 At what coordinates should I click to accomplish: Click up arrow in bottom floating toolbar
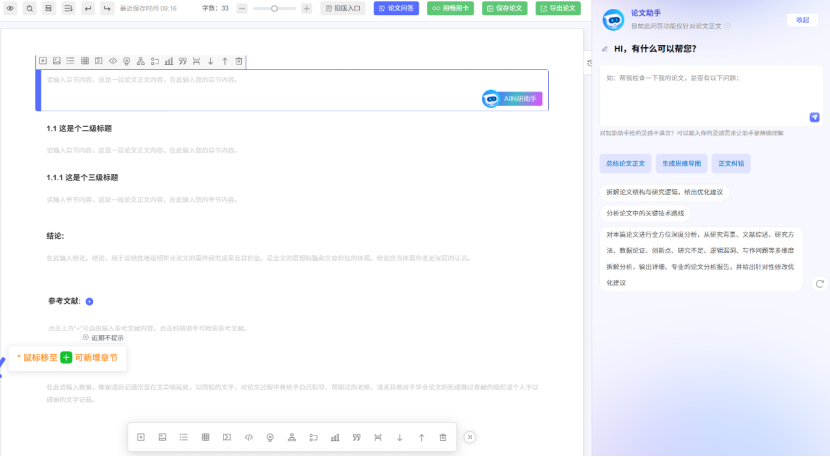(421, 437)
